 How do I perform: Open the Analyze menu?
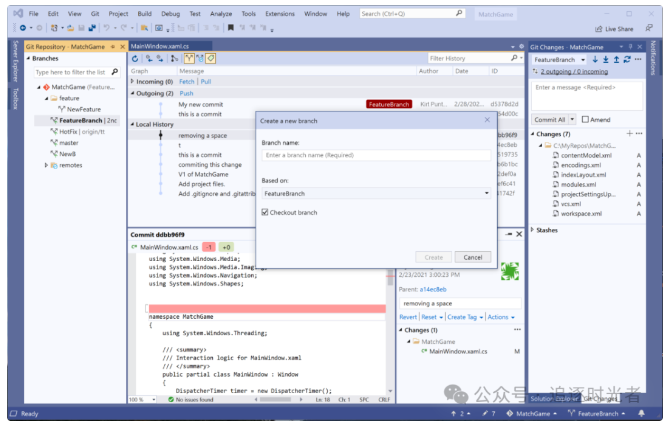coord(221,14)
